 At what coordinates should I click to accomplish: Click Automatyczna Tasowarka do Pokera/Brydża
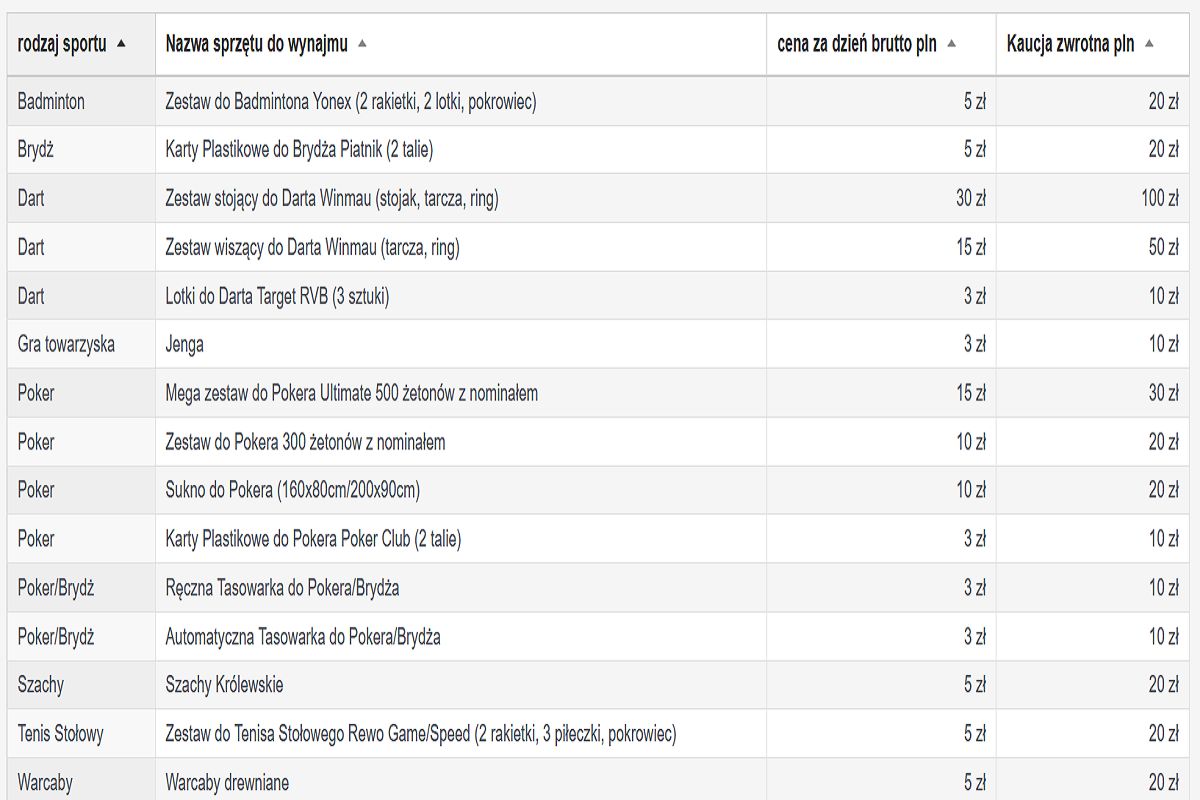pos(303,636)
